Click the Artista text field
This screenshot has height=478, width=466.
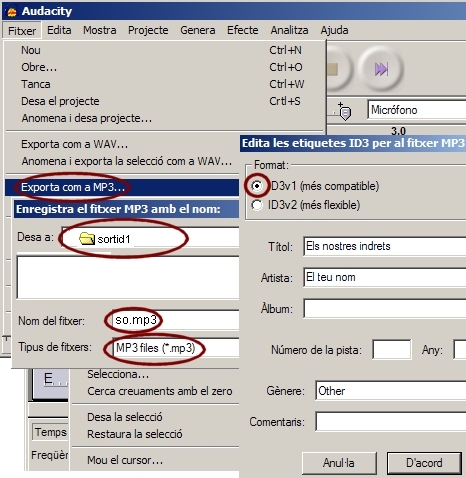tap(385, 277)
